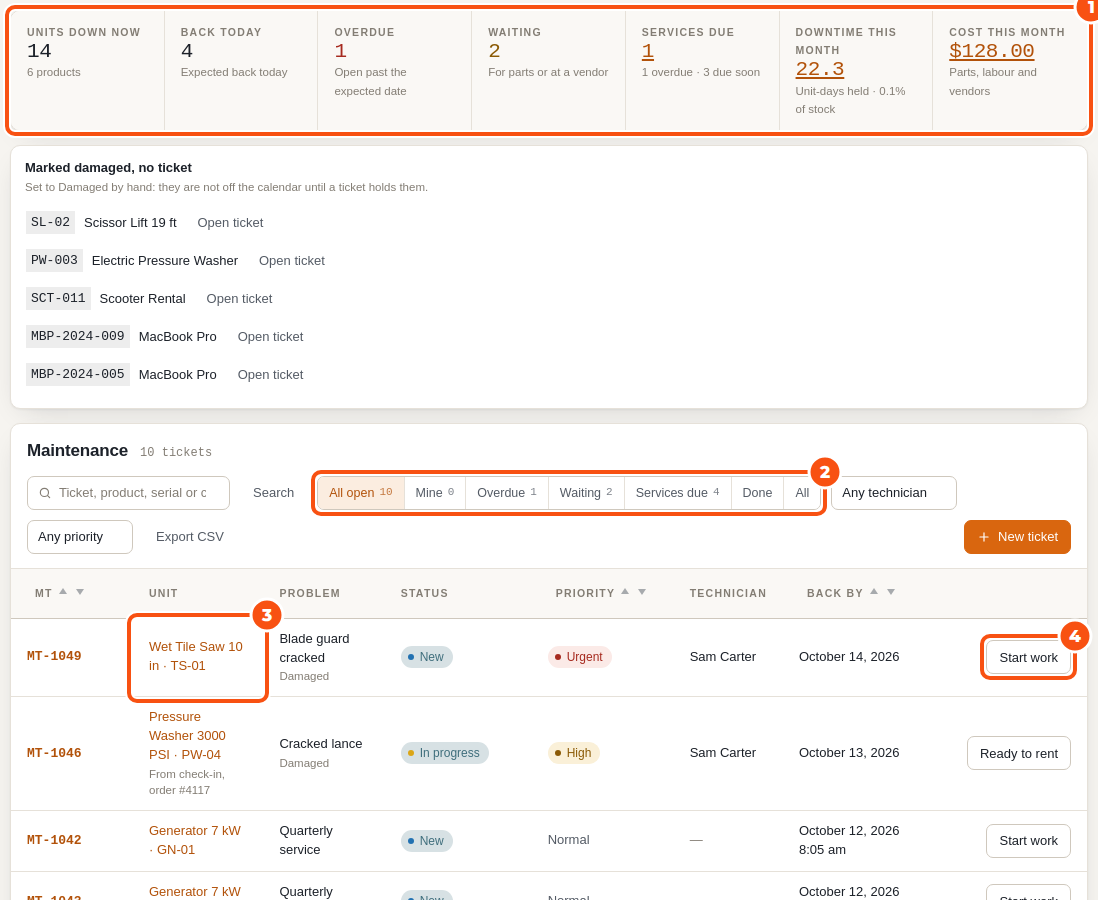Mark MT-1046 as Ready to rent

point(1019,754)
